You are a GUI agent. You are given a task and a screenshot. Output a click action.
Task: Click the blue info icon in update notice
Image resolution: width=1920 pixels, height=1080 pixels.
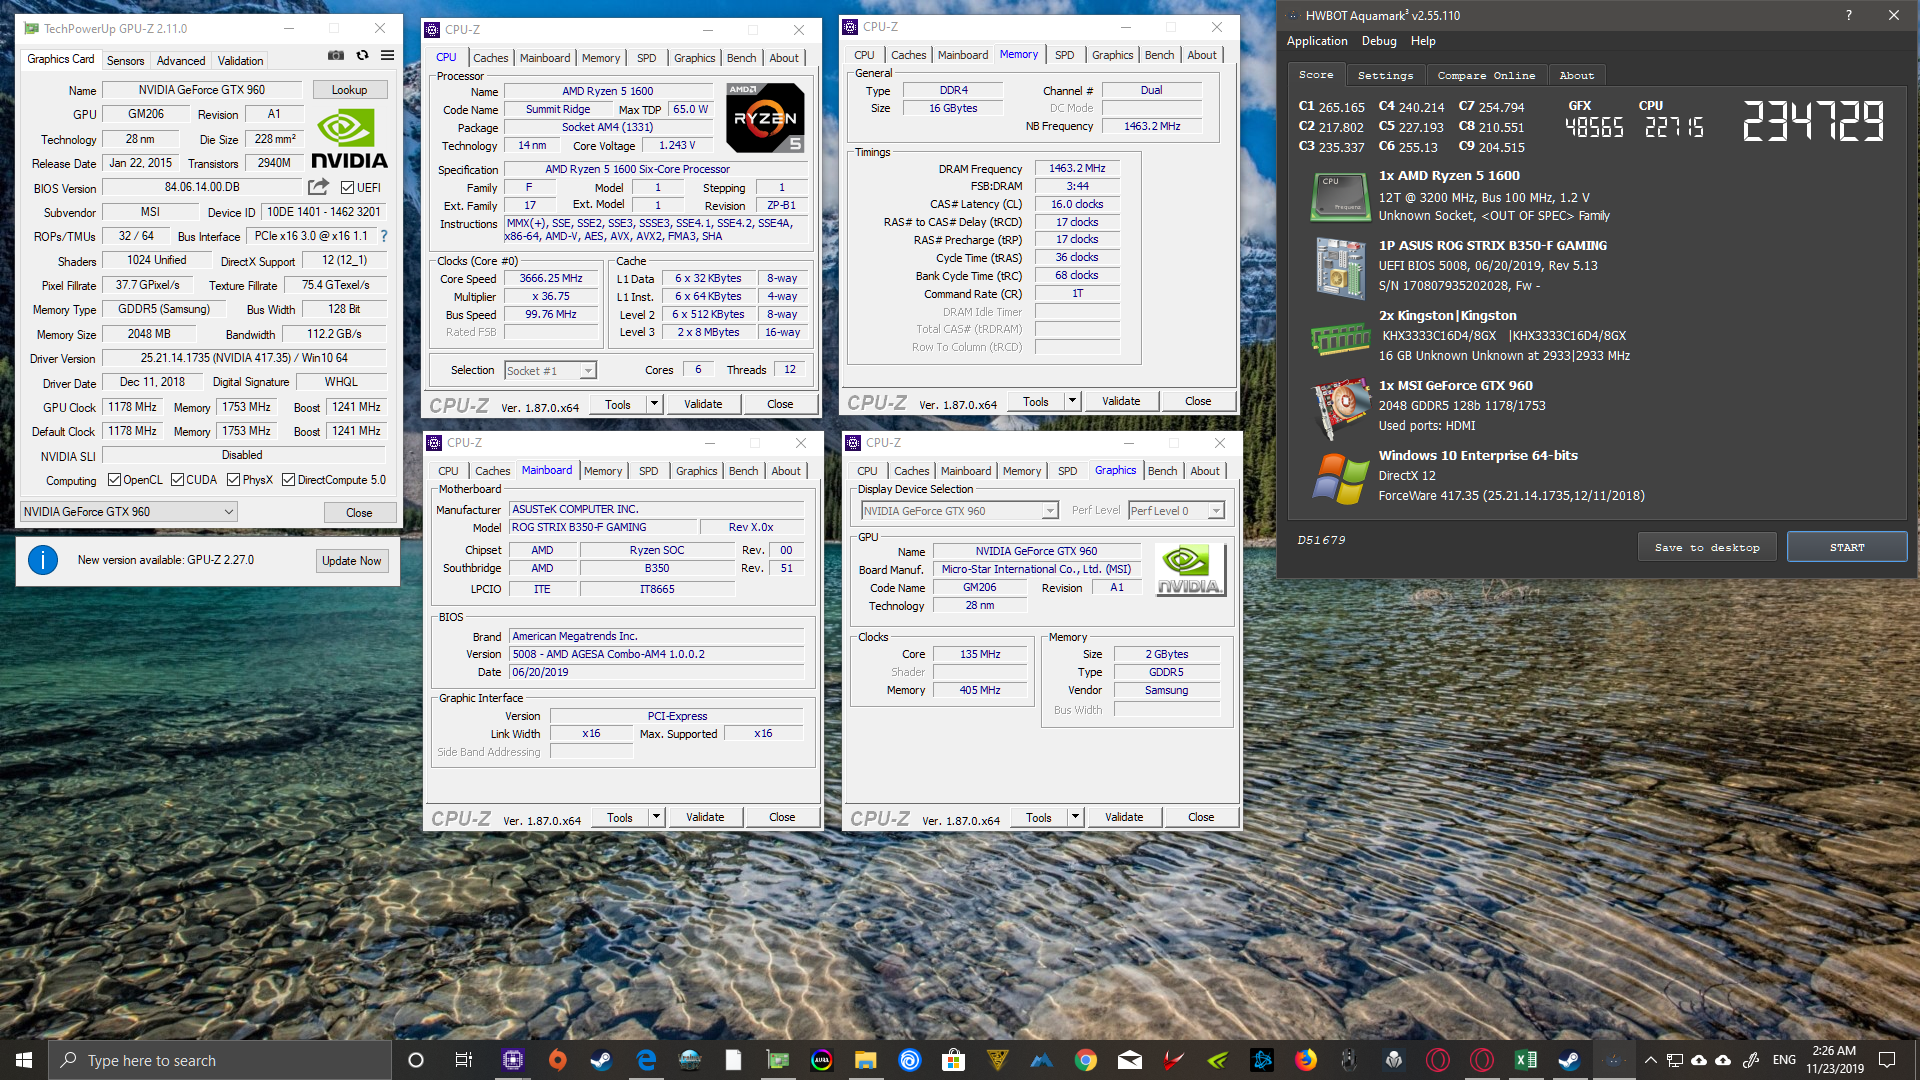(43, 560)
